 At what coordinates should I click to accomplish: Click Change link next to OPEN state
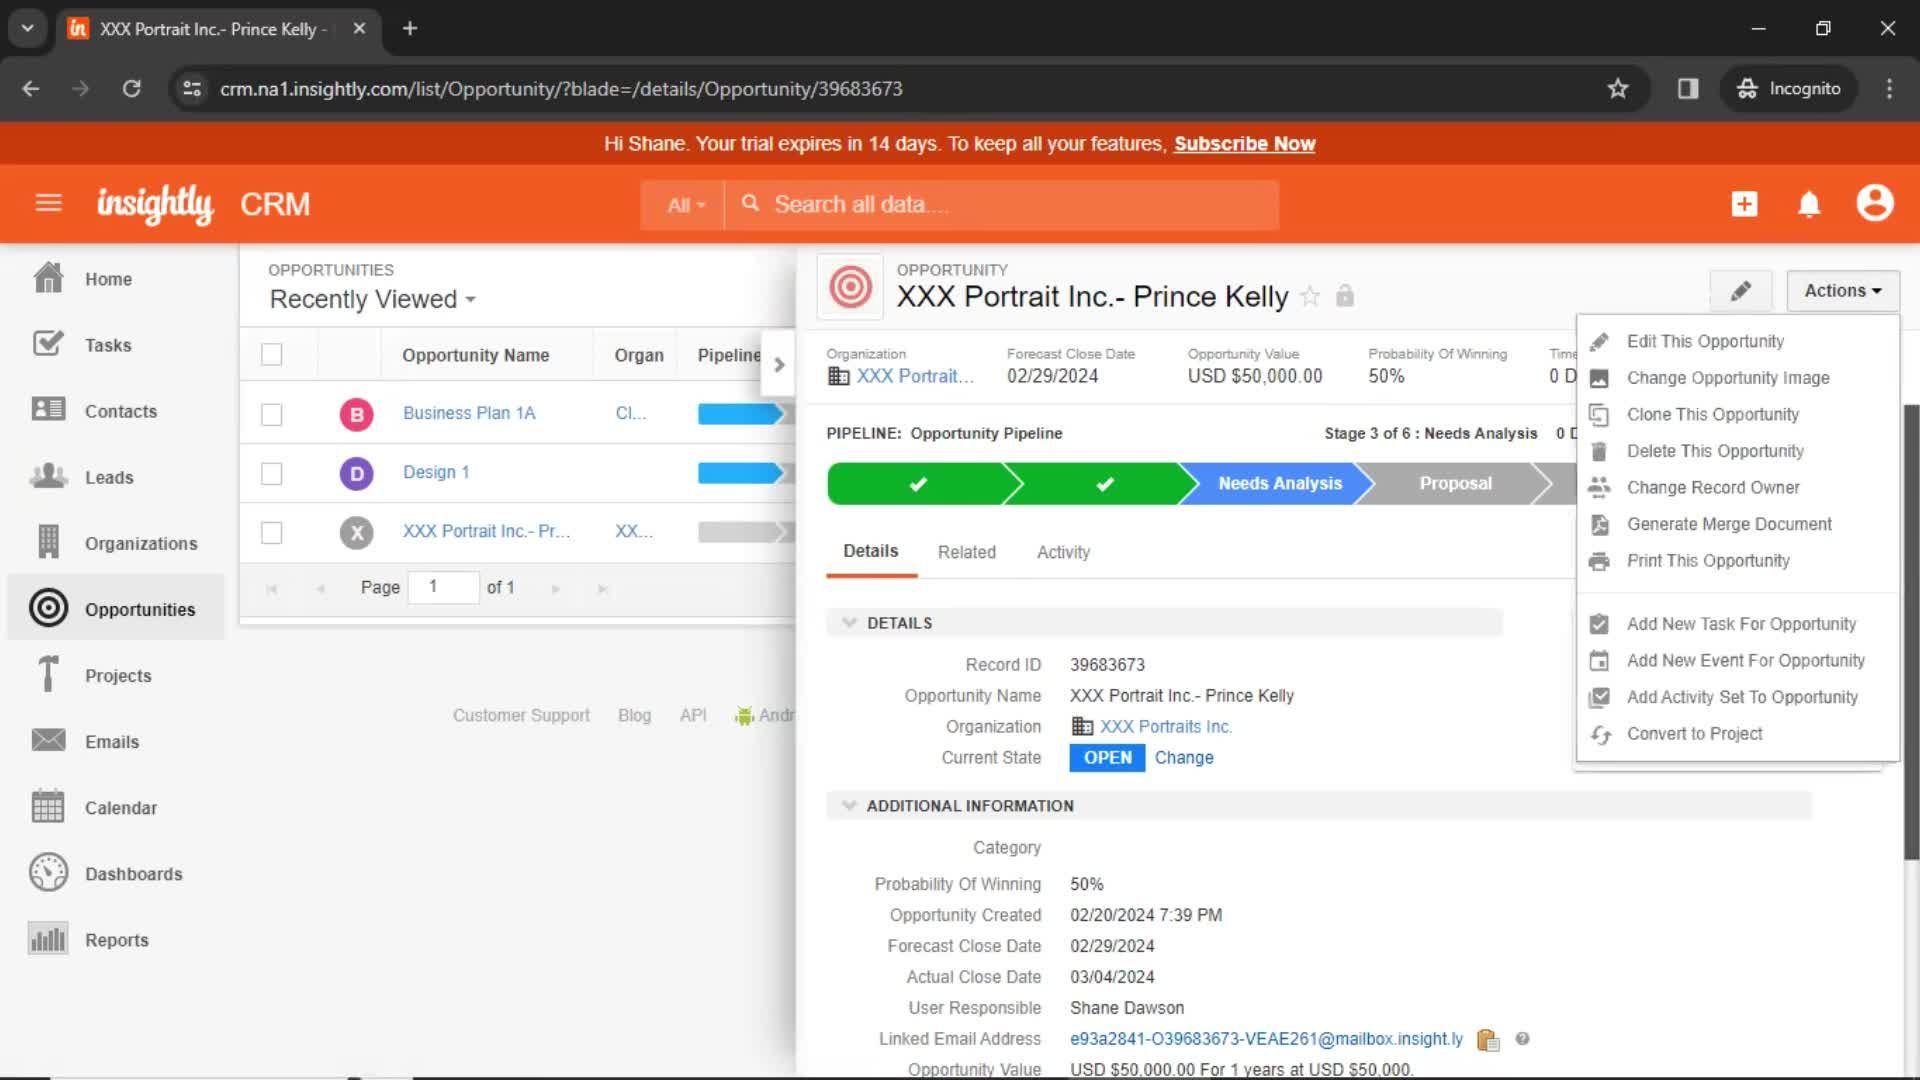(x=1184, y=758)
